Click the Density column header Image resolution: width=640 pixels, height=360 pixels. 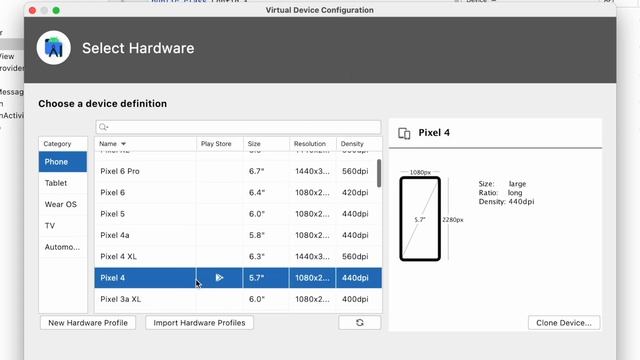(359, 144)
